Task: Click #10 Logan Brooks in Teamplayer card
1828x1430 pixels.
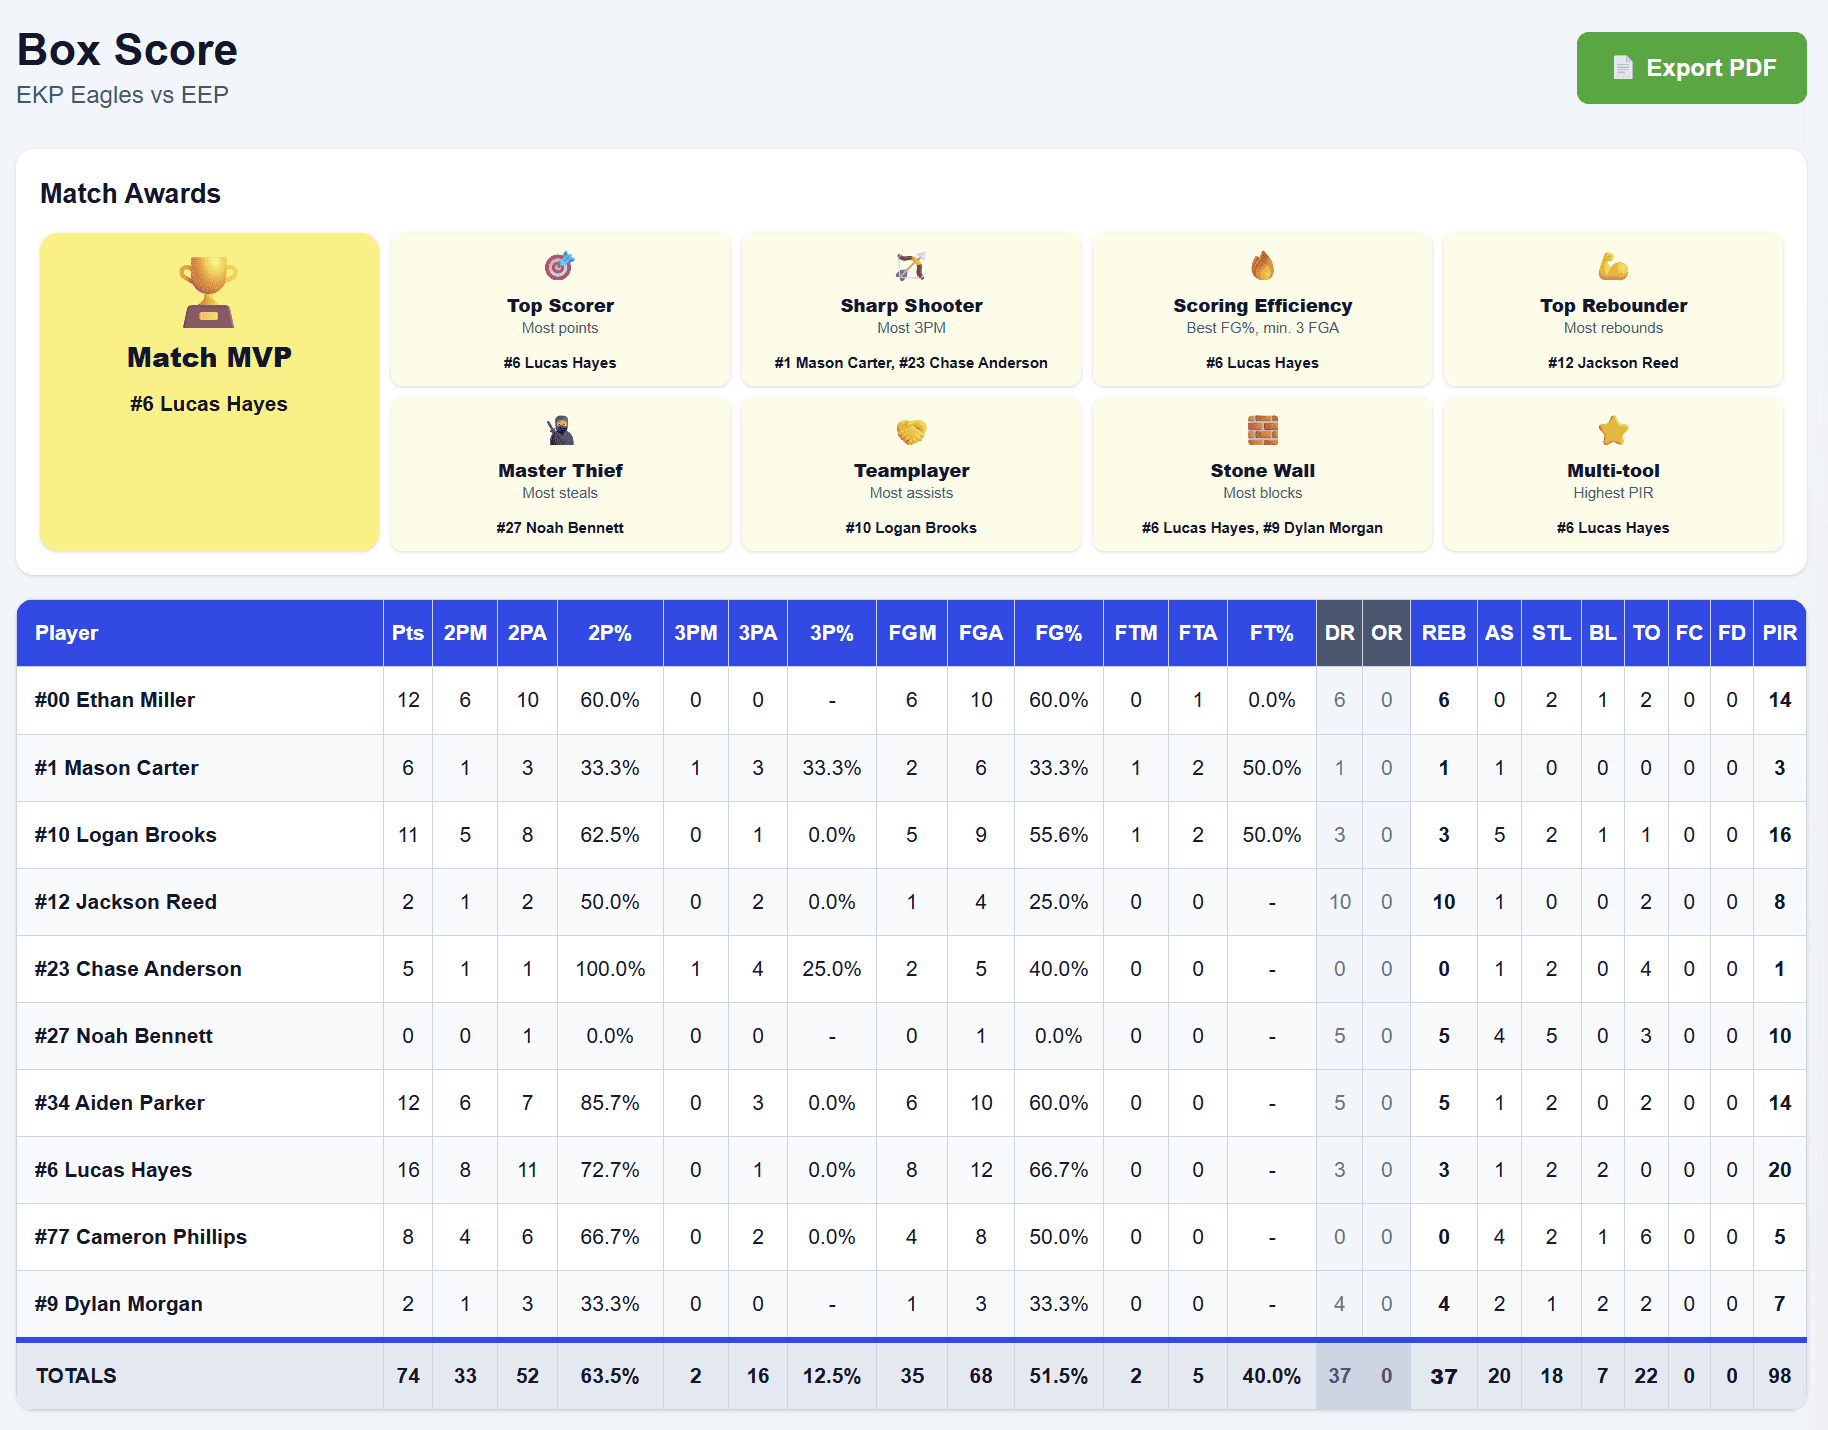Action: 911,528
